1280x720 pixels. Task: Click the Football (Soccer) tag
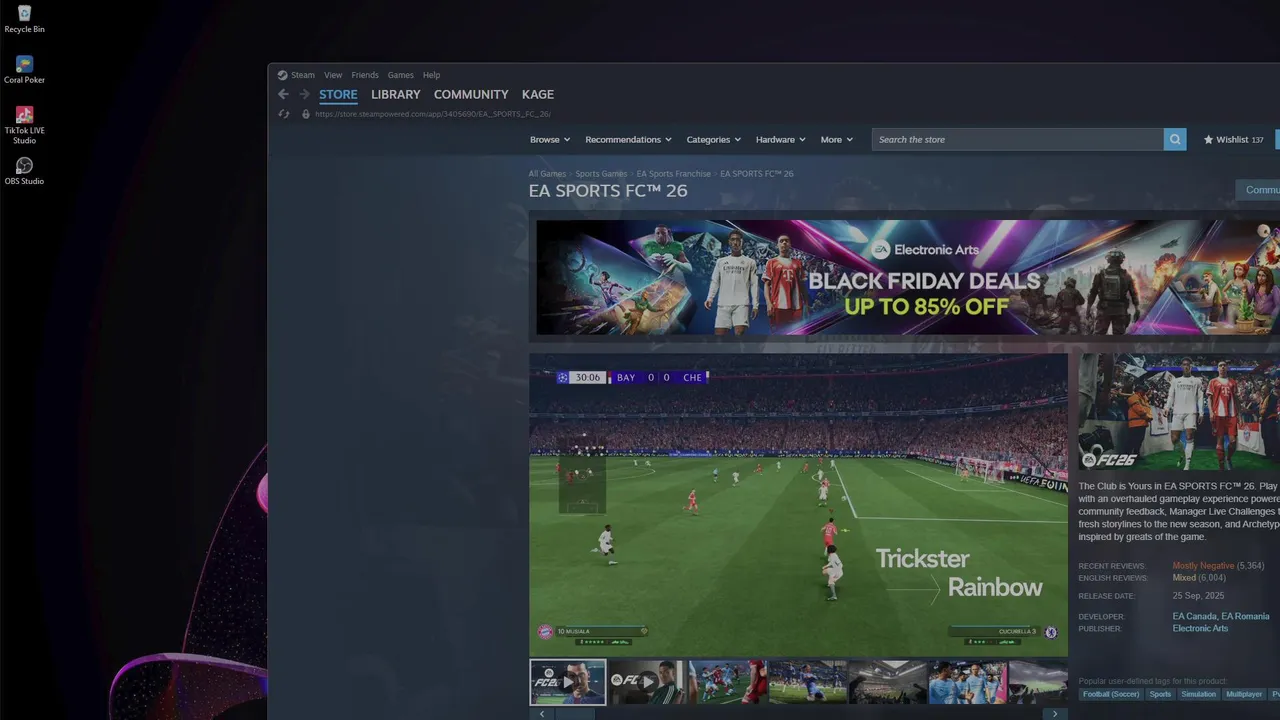(1111, 694)
